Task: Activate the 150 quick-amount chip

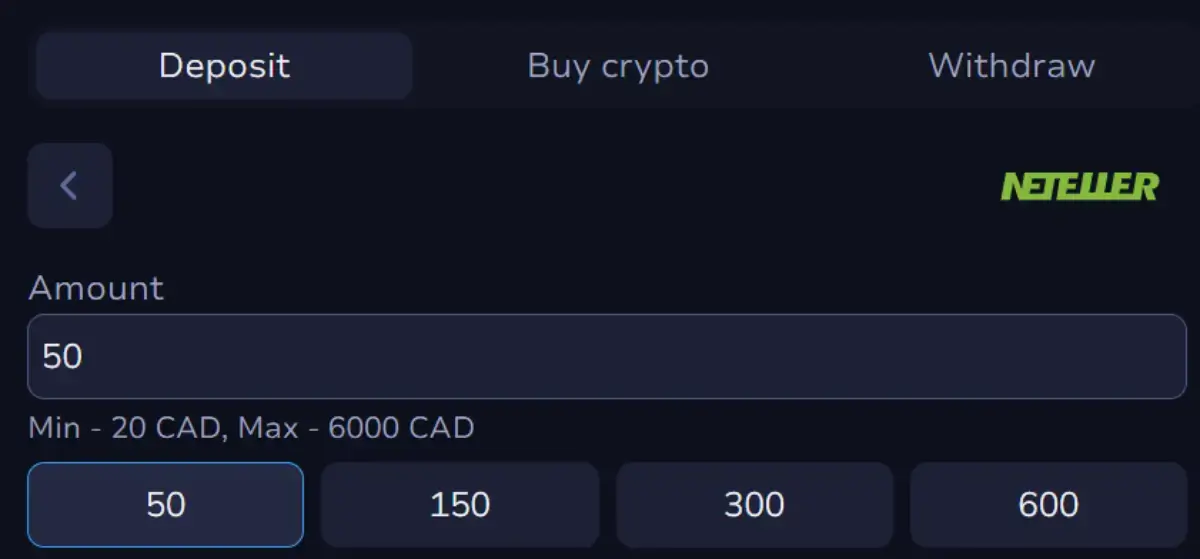Action: click(x=459, y=504)
